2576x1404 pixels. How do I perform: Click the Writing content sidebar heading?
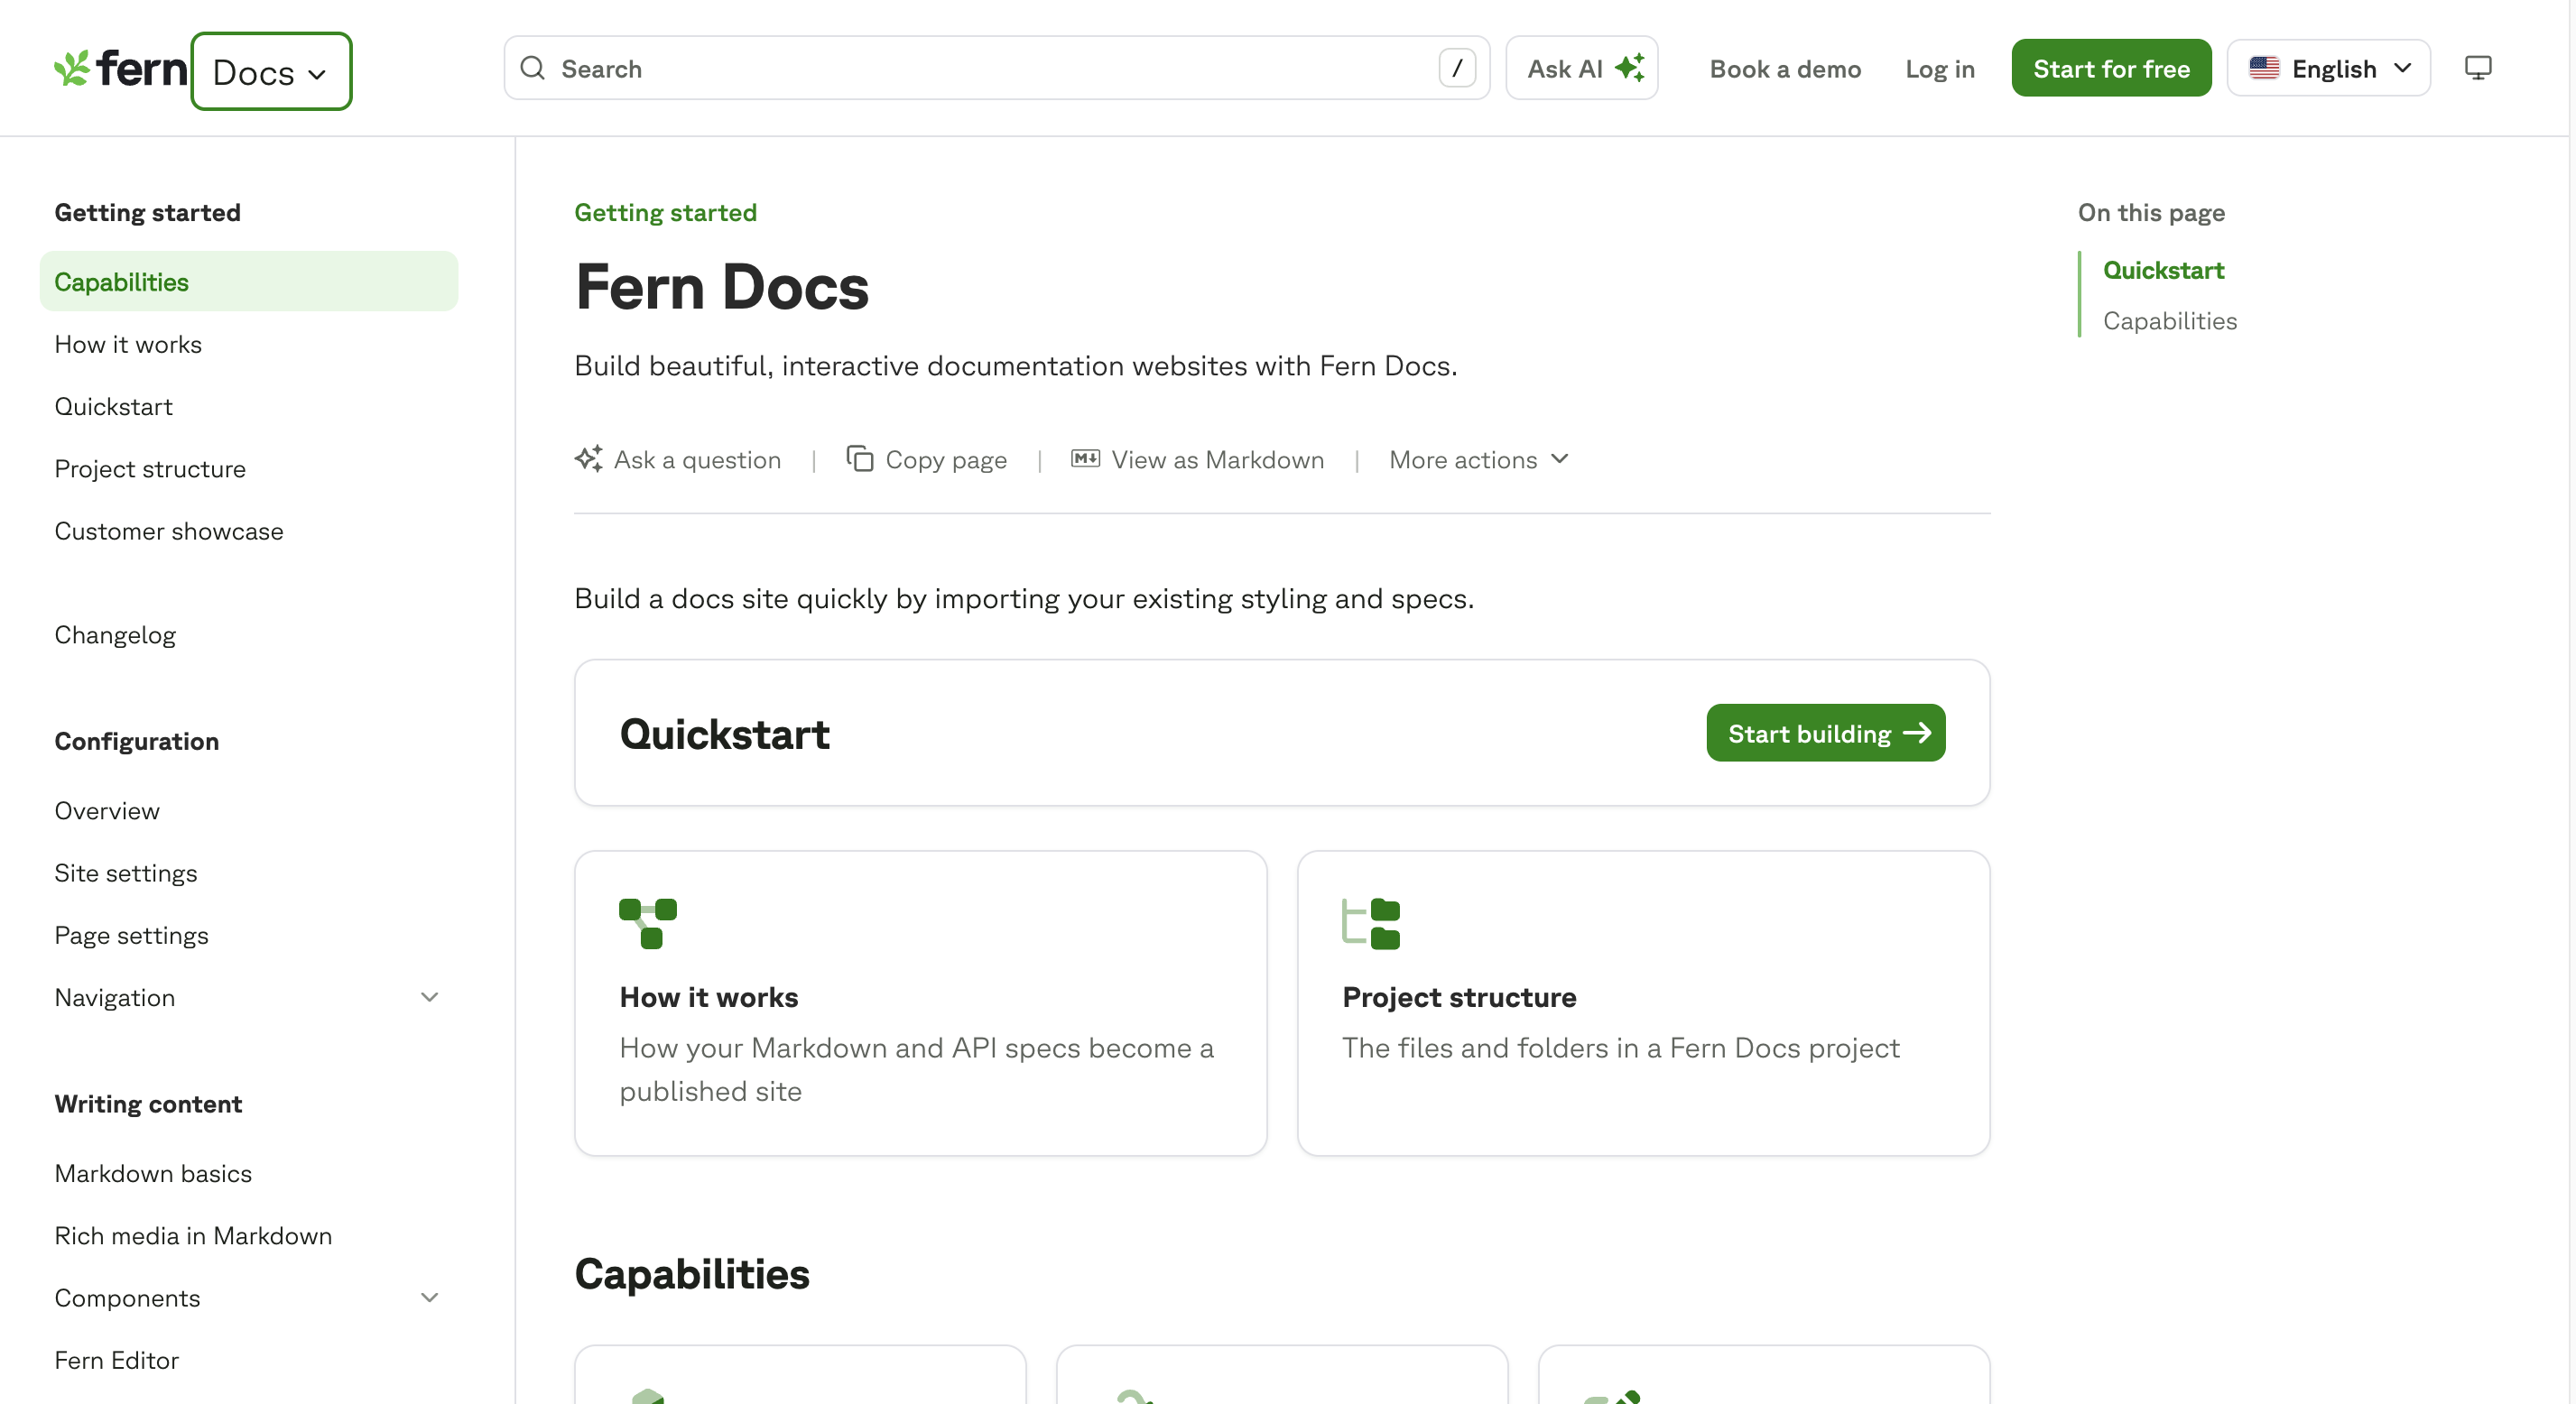point(148,1104)
